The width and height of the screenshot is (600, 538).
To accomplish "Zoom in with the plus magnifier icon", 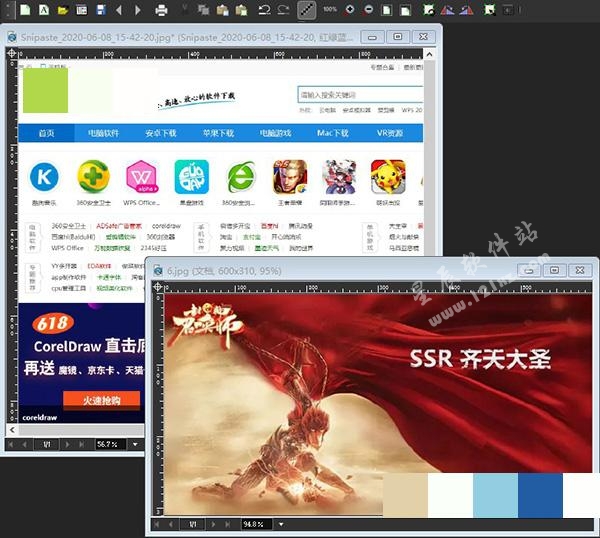I will coord(349,10).
